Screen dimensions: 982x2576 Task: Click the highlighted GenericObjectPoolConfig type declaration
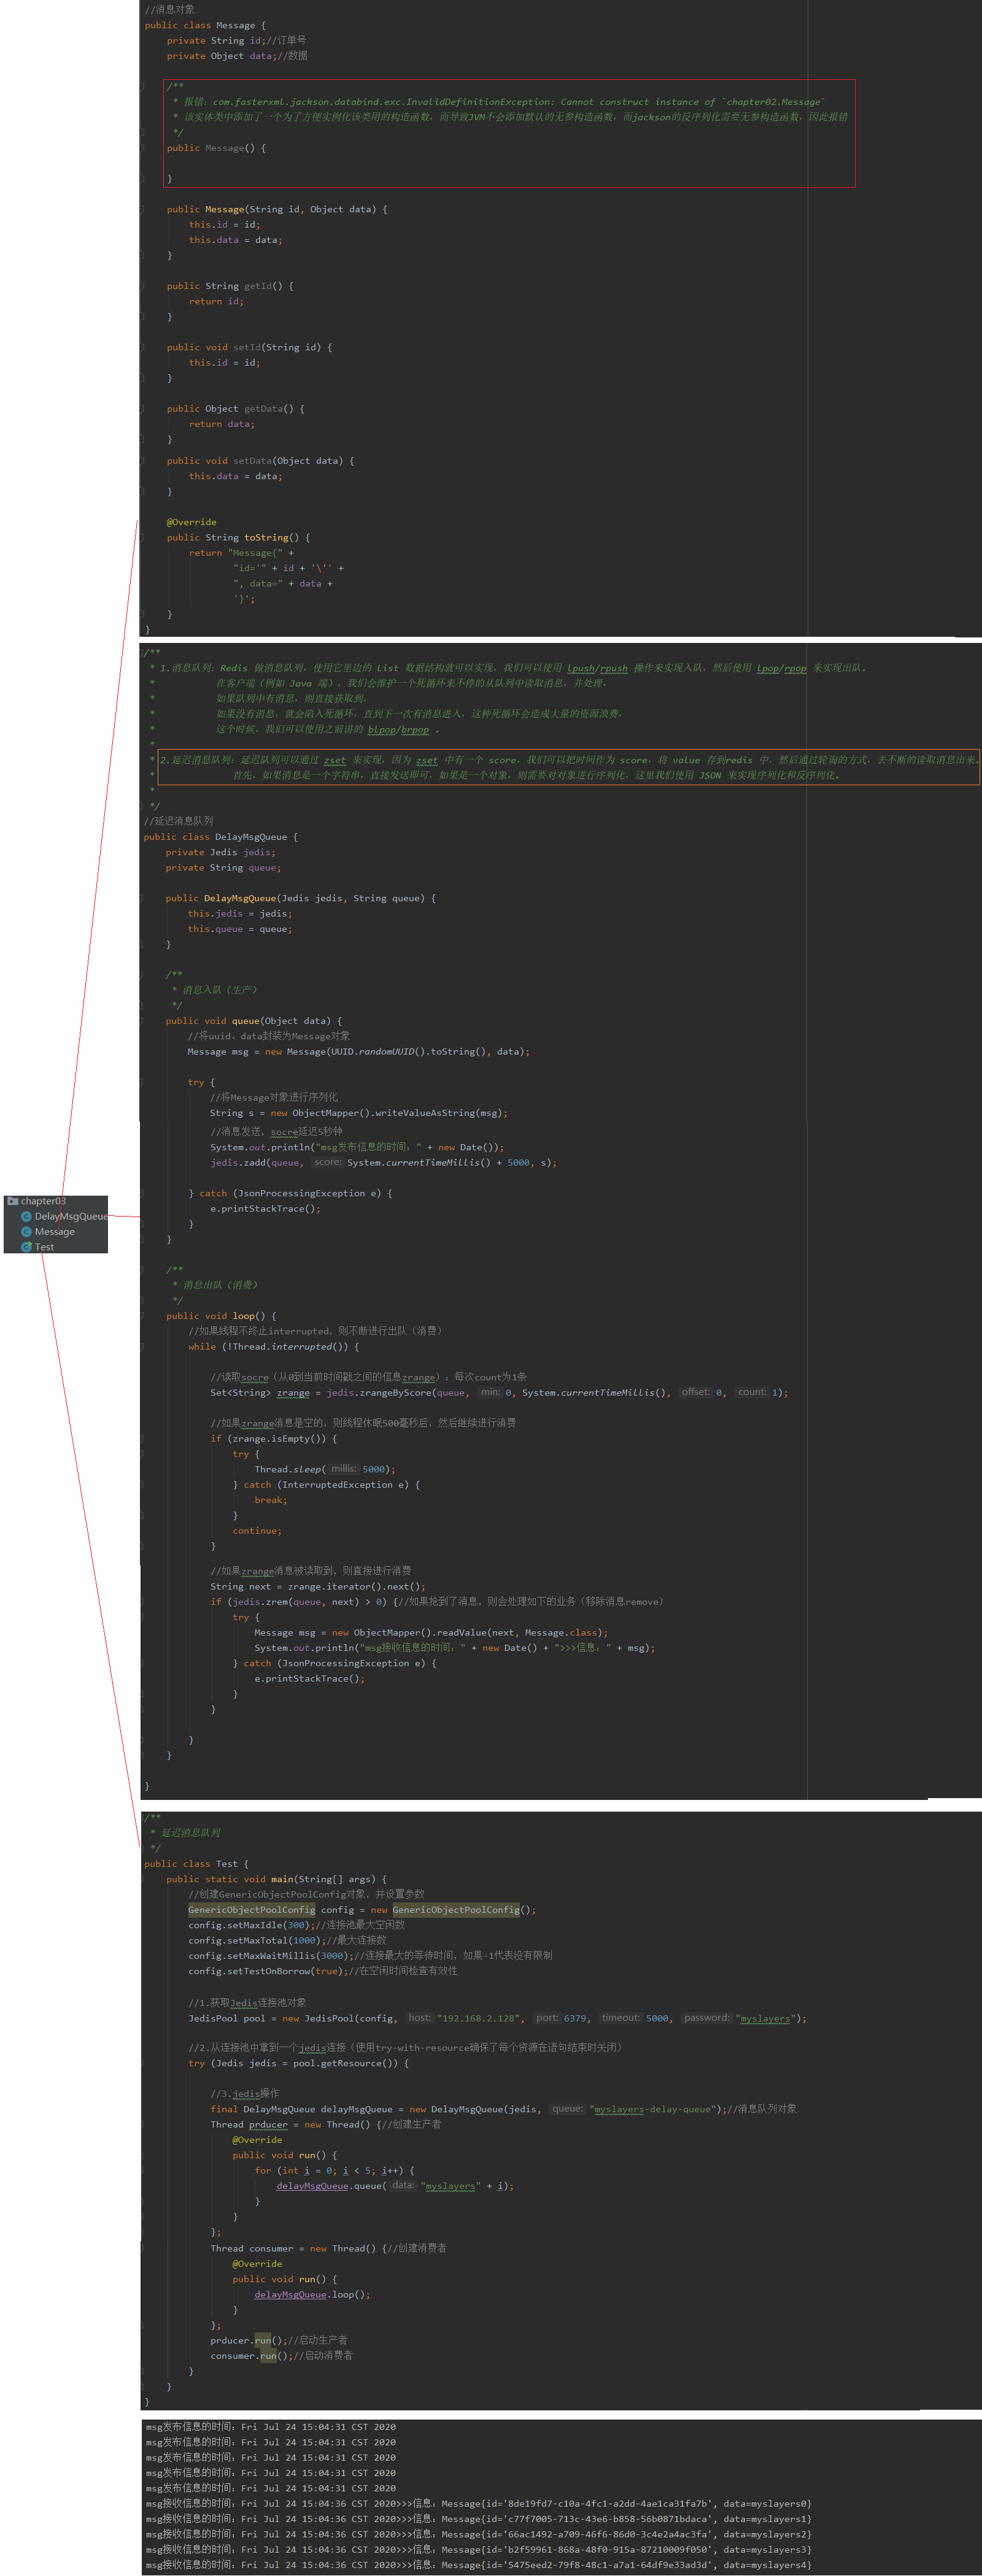coord(252,1909)
